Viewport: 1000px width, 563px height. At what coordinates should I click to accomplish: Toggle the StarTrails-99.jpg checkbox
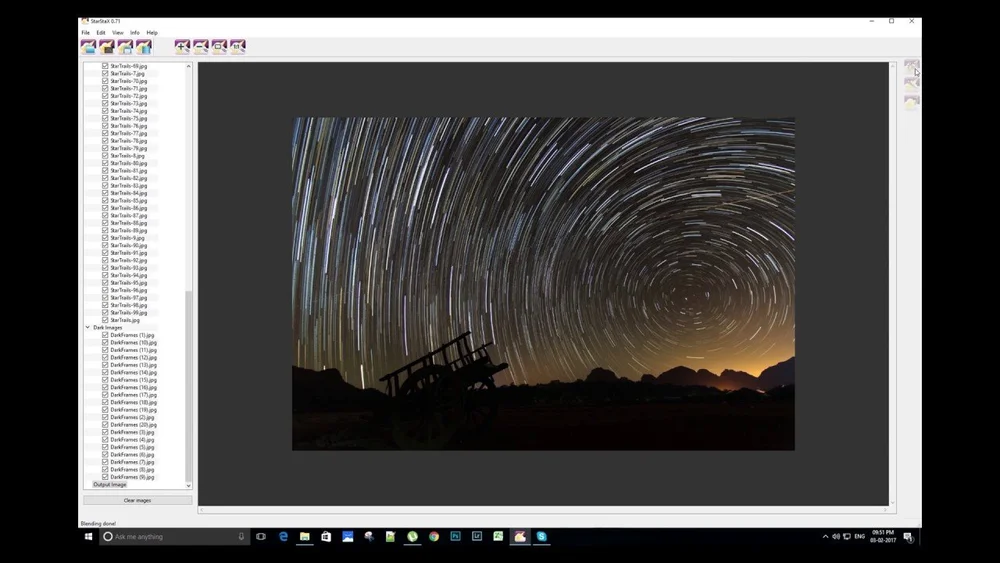[x=105, y=312]
